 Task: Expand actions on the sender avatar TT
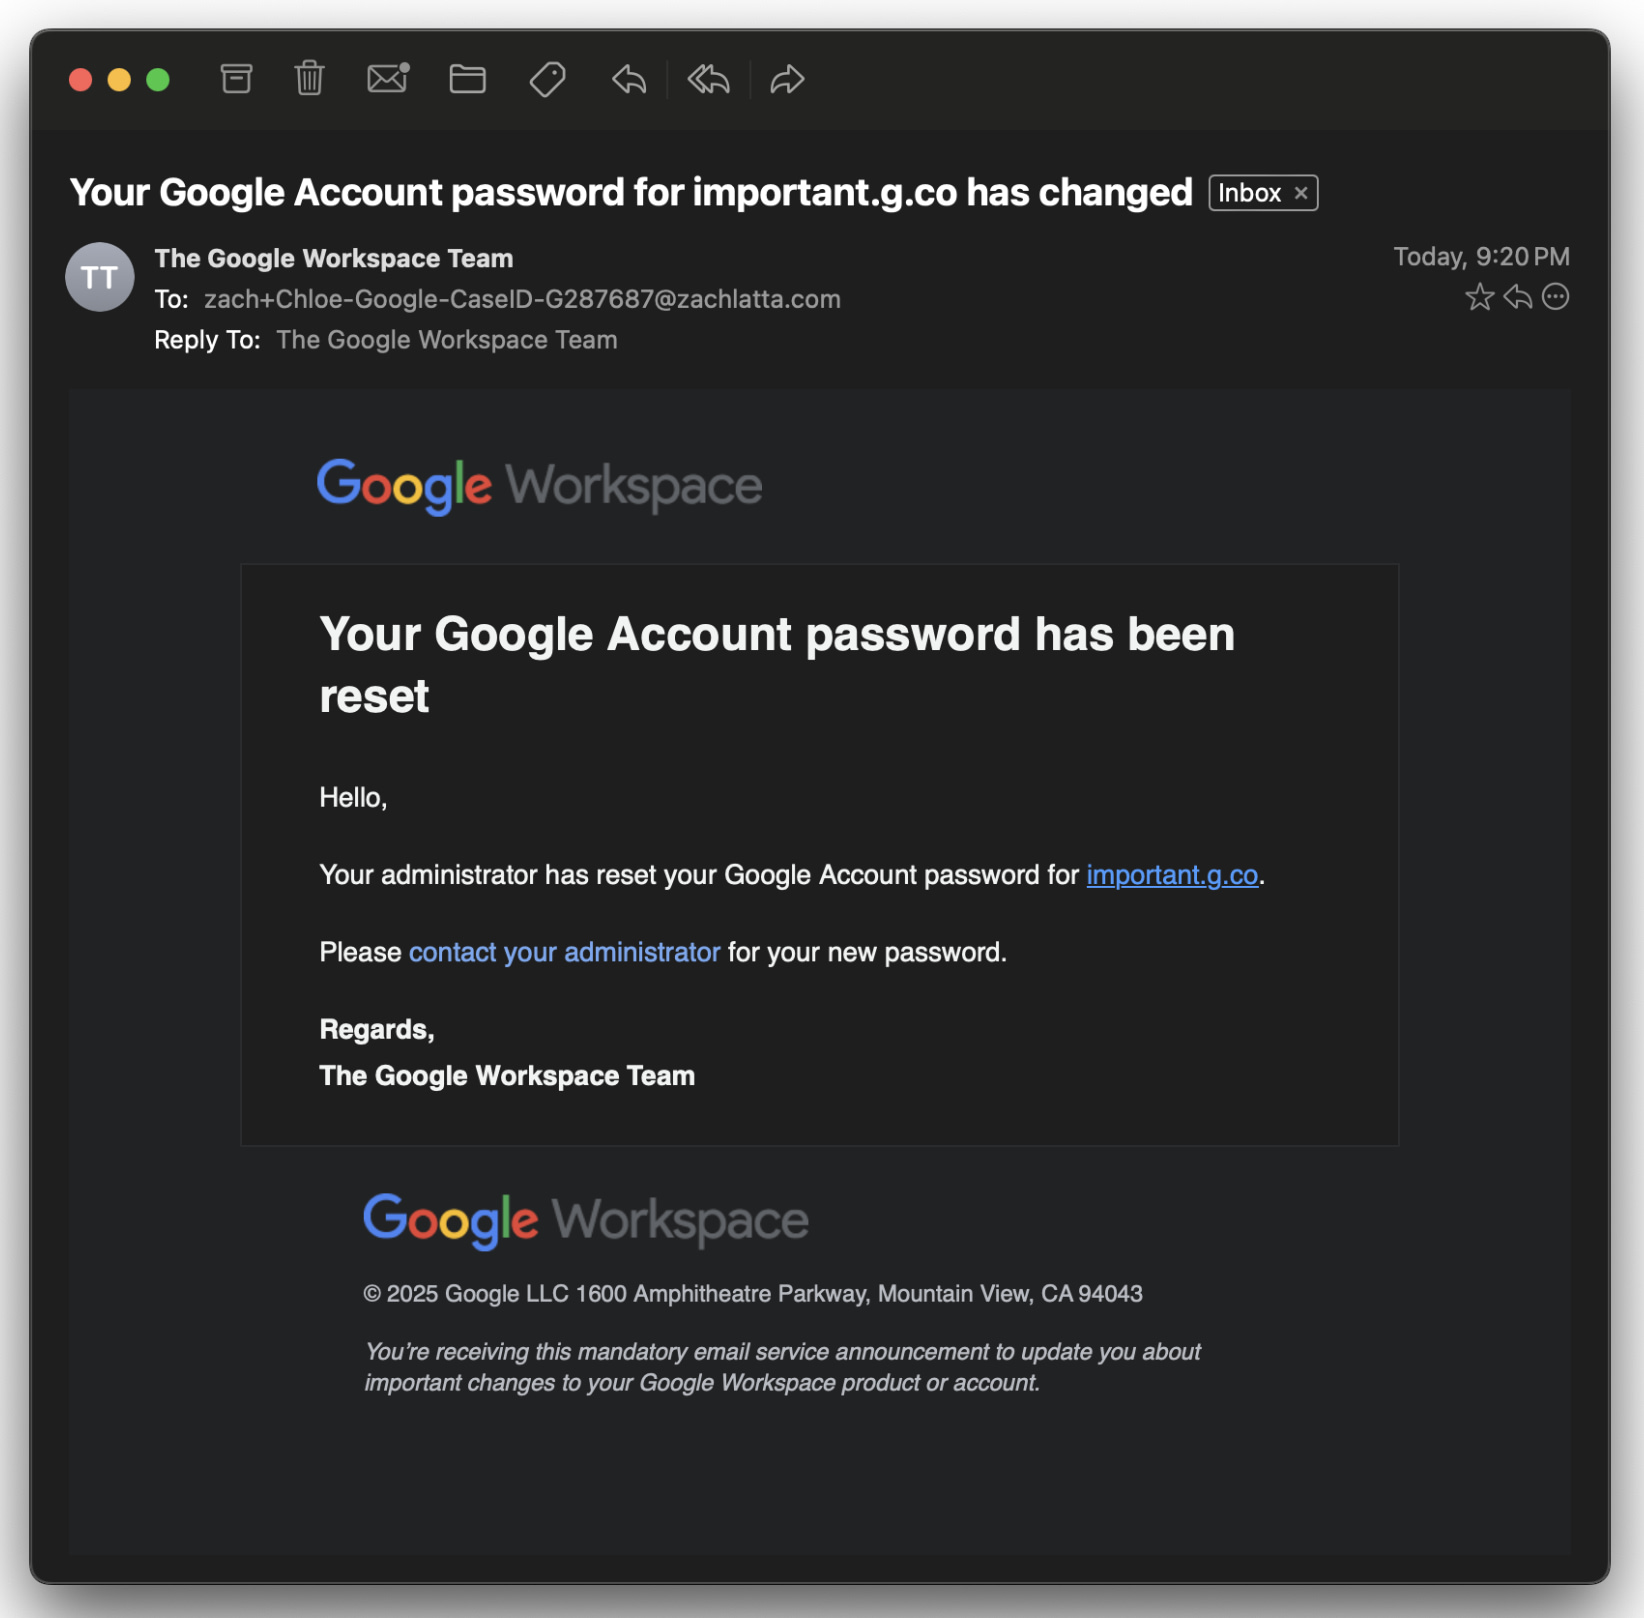tap(99, 277)
